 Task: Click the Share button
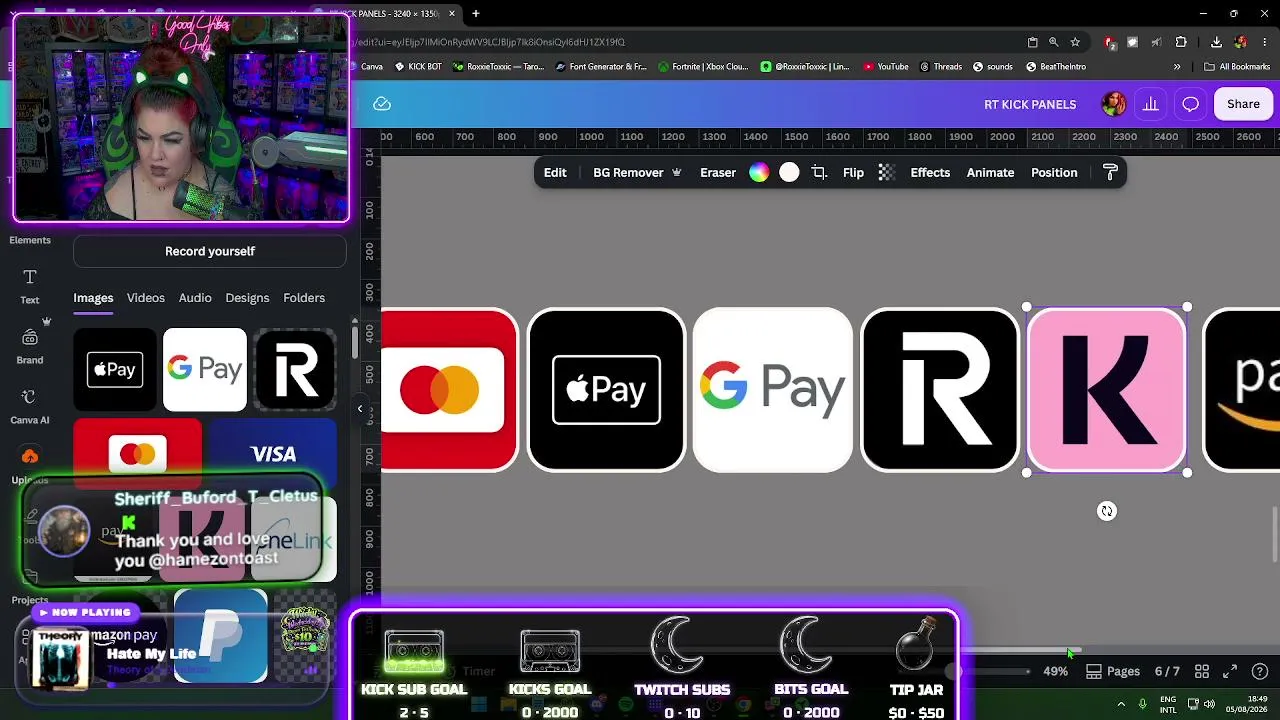click(1243, 104)
